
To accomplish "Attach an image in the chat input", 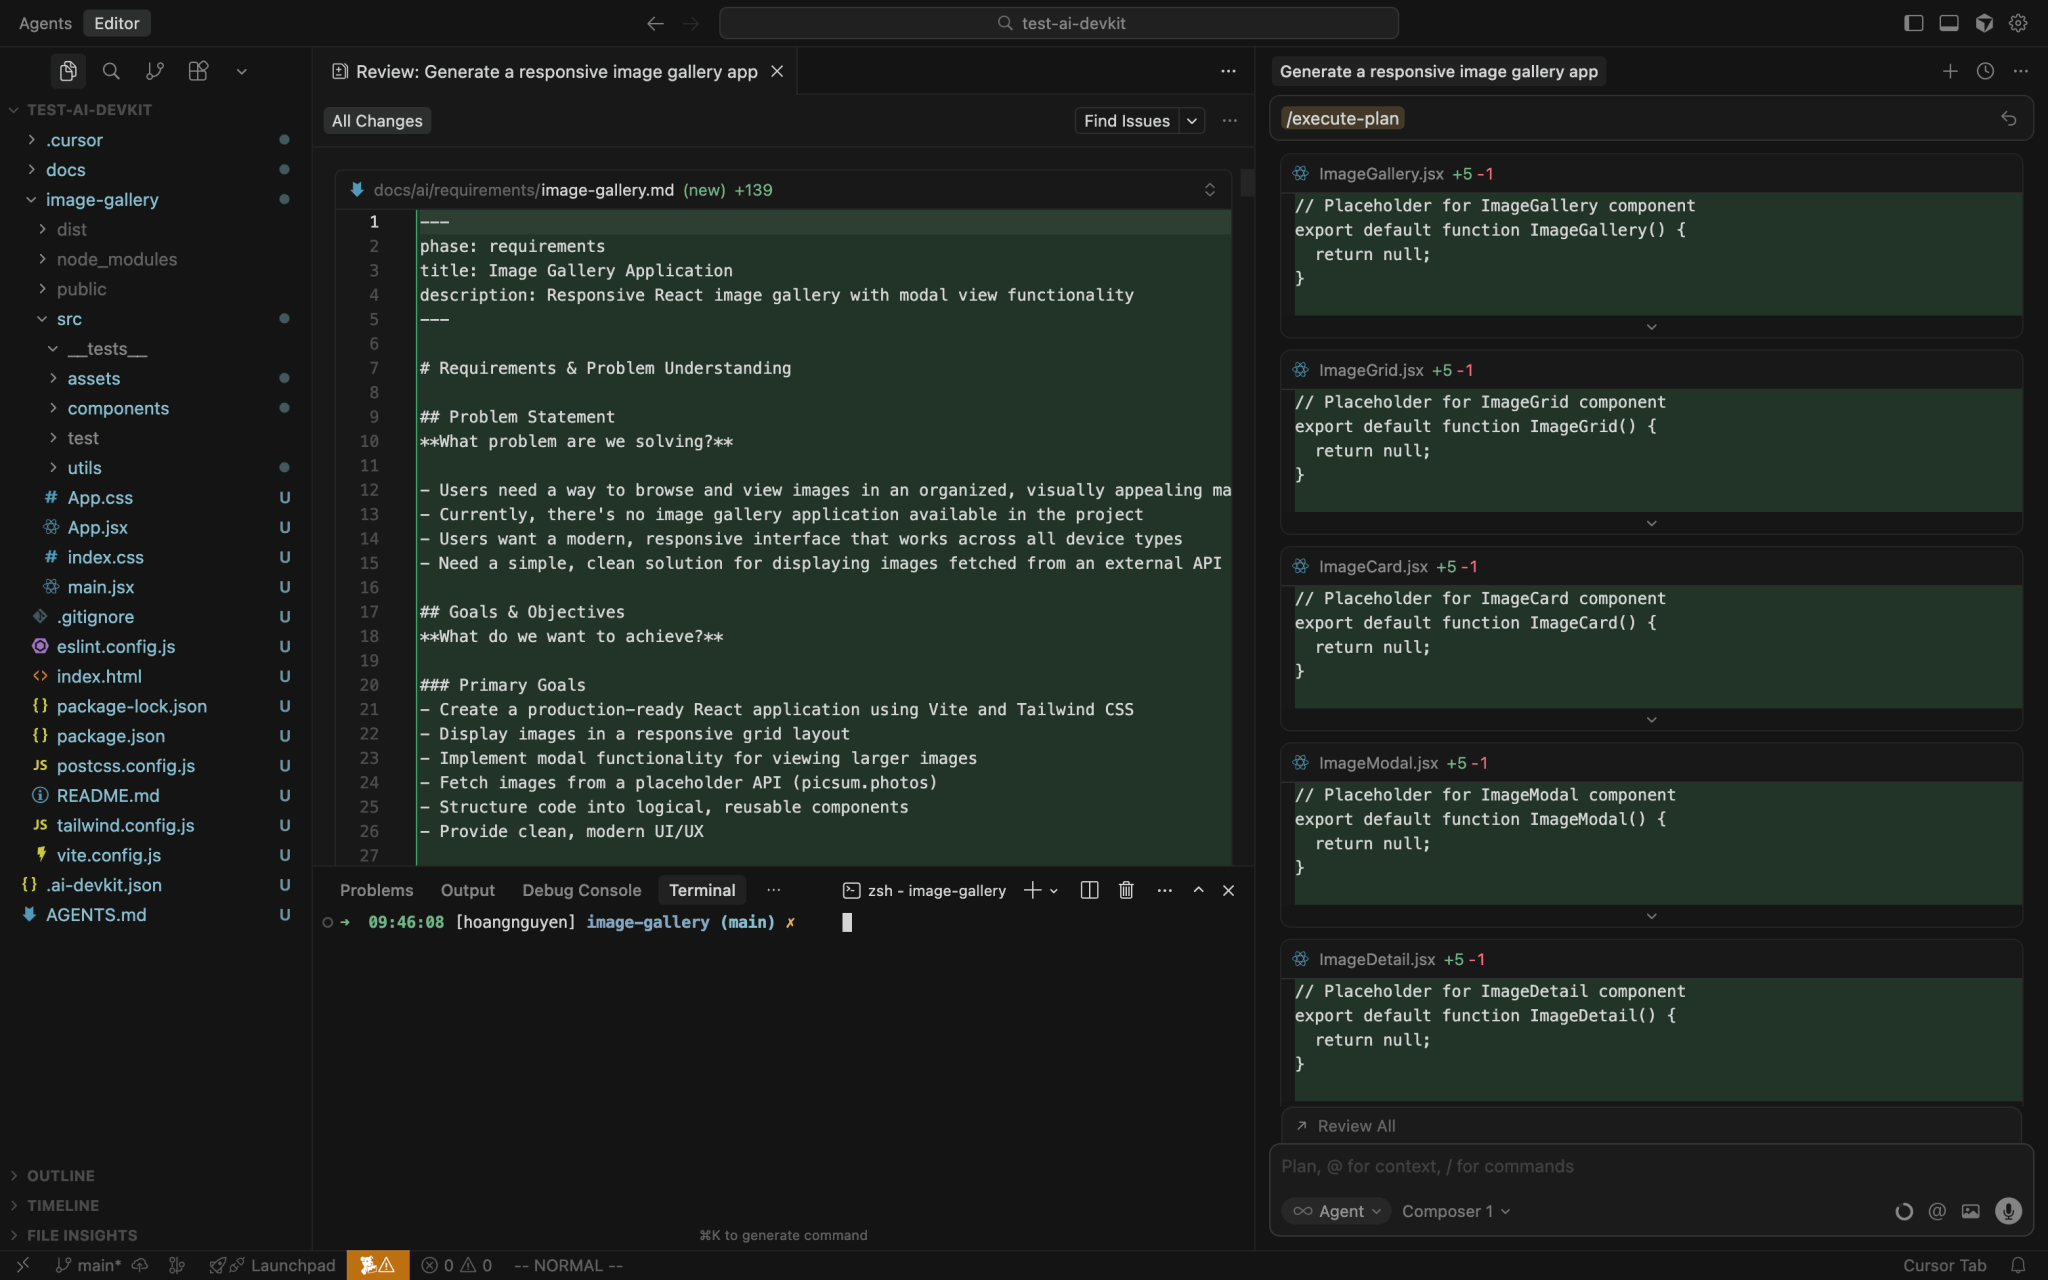I will pyautogui.click(x=1970, y=1211).
